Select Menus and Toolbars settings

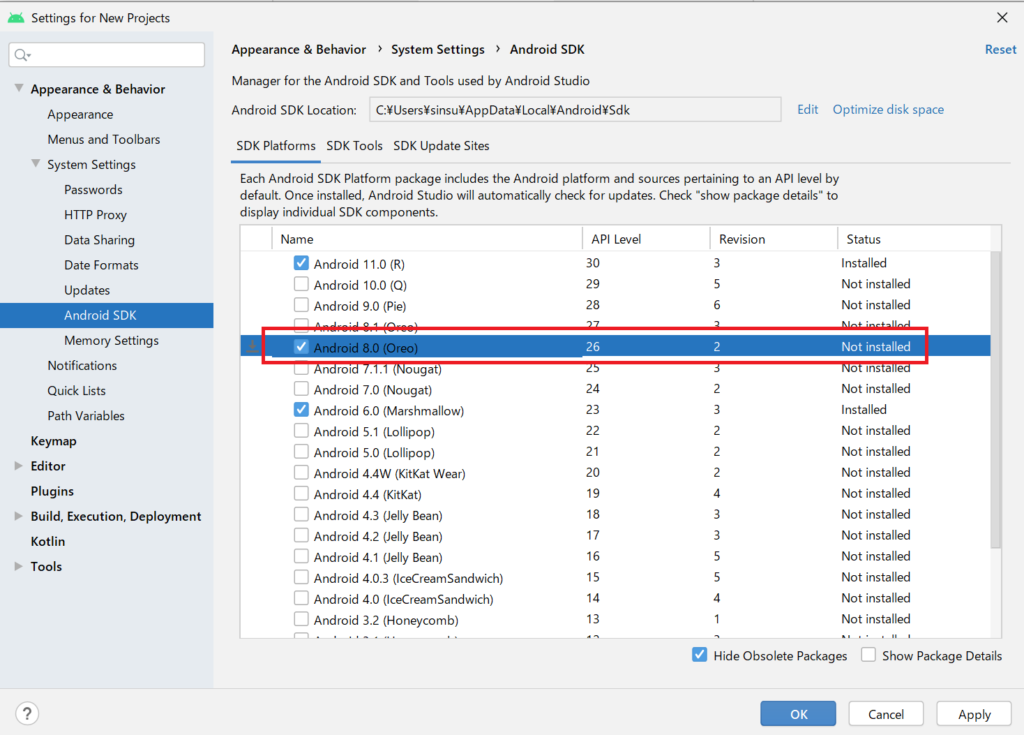pyautogui.click(x=103, y=139)
